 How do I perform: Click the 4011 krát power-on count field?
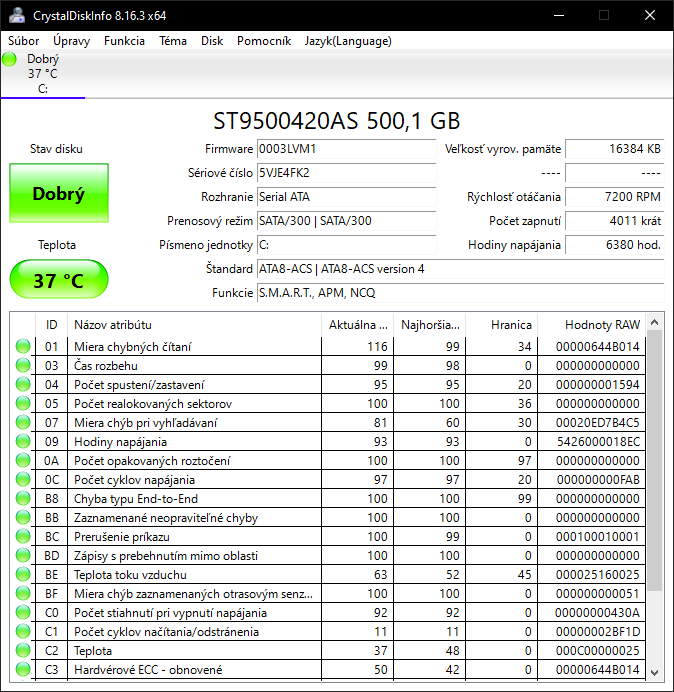(614, 221)
